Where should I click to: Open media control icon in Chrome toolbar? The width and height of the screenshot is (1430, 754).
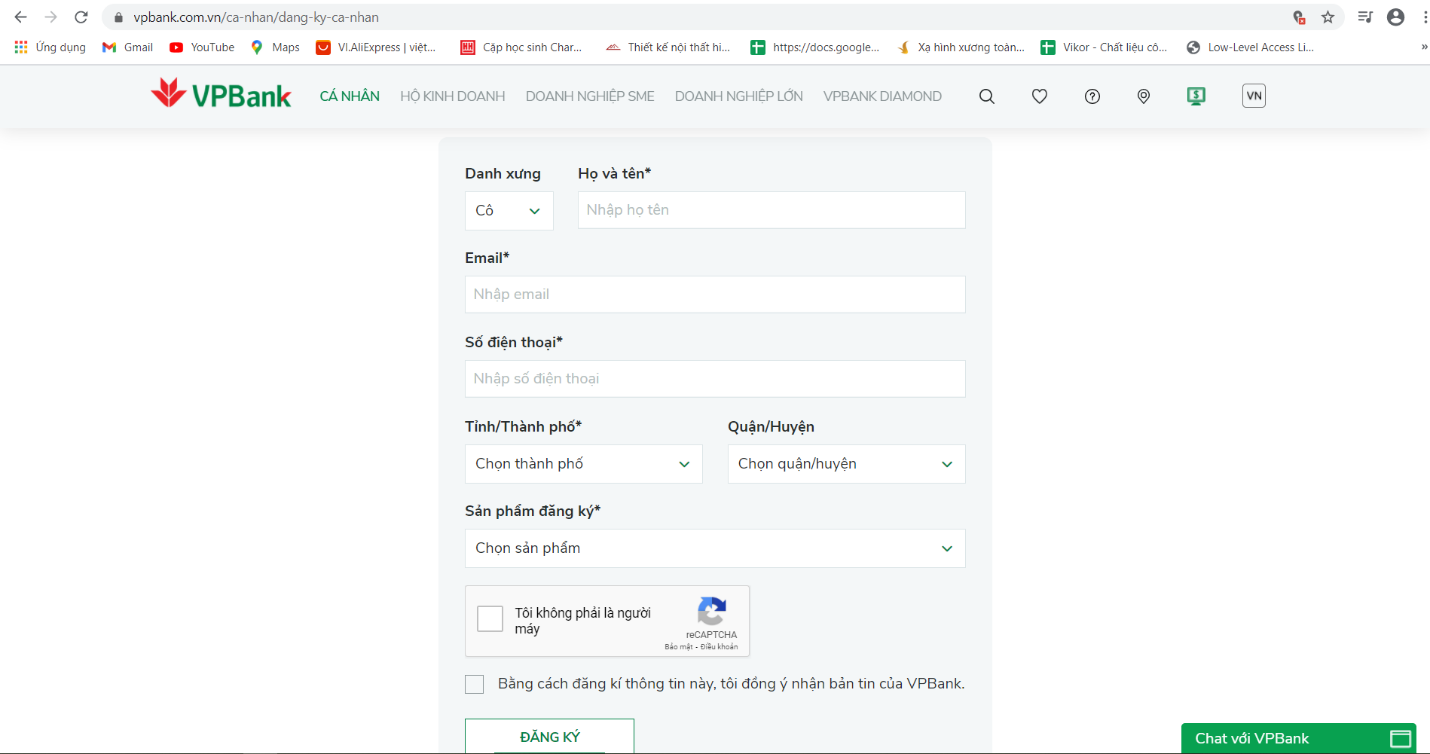click(1366, 17)
